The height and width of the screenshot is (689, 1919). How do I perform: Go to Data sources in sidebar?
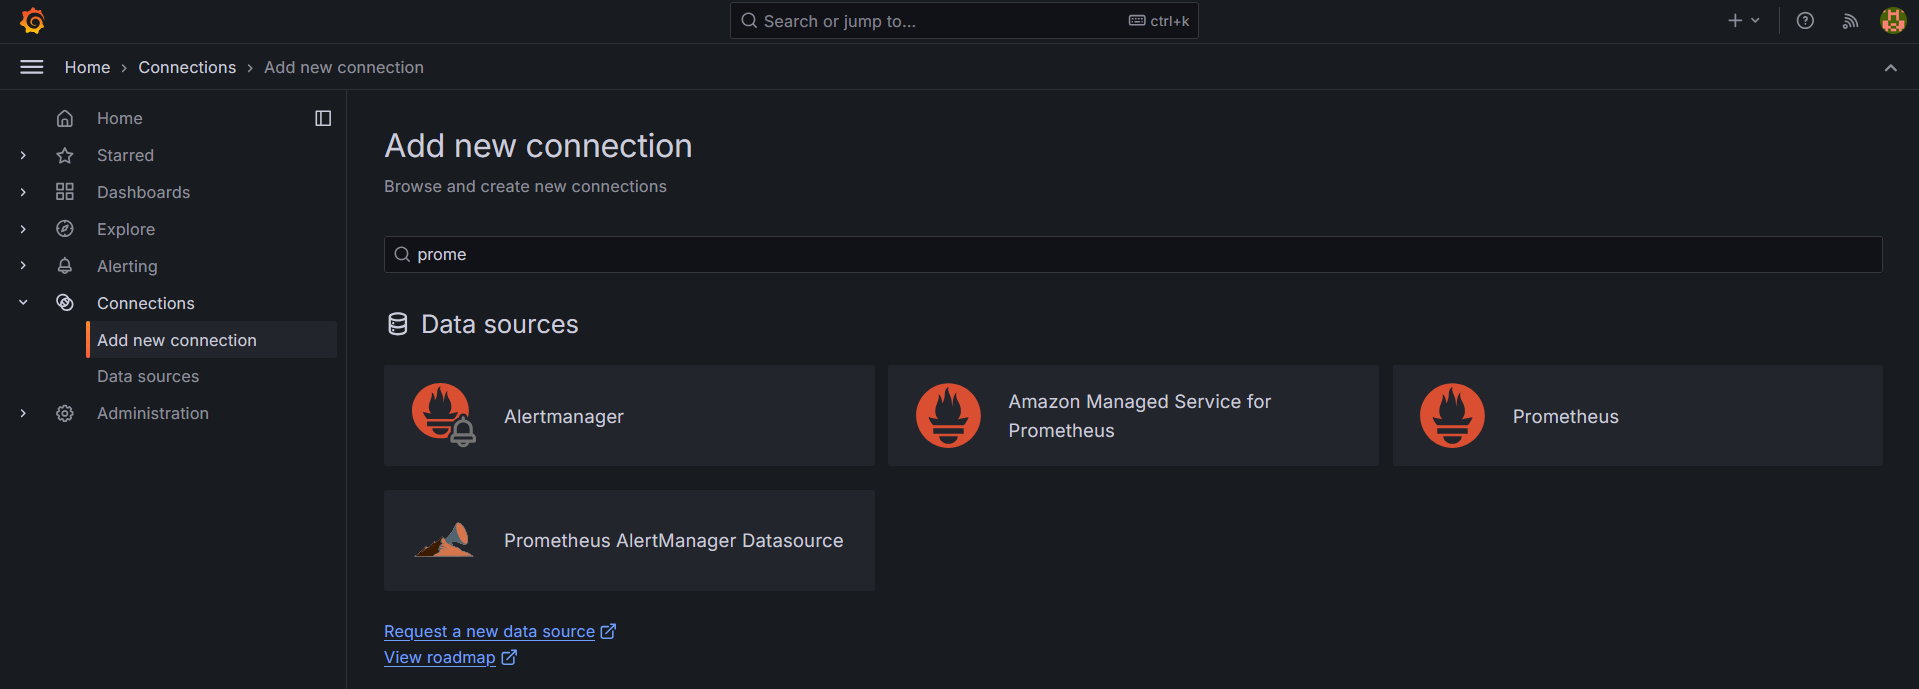(148, 376)
